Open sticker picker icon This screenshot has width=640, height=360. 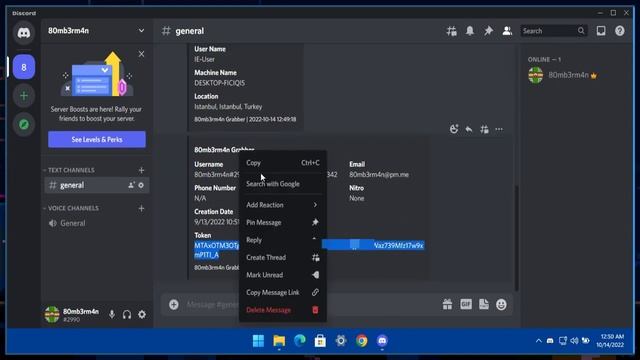[x=484, y=304]
